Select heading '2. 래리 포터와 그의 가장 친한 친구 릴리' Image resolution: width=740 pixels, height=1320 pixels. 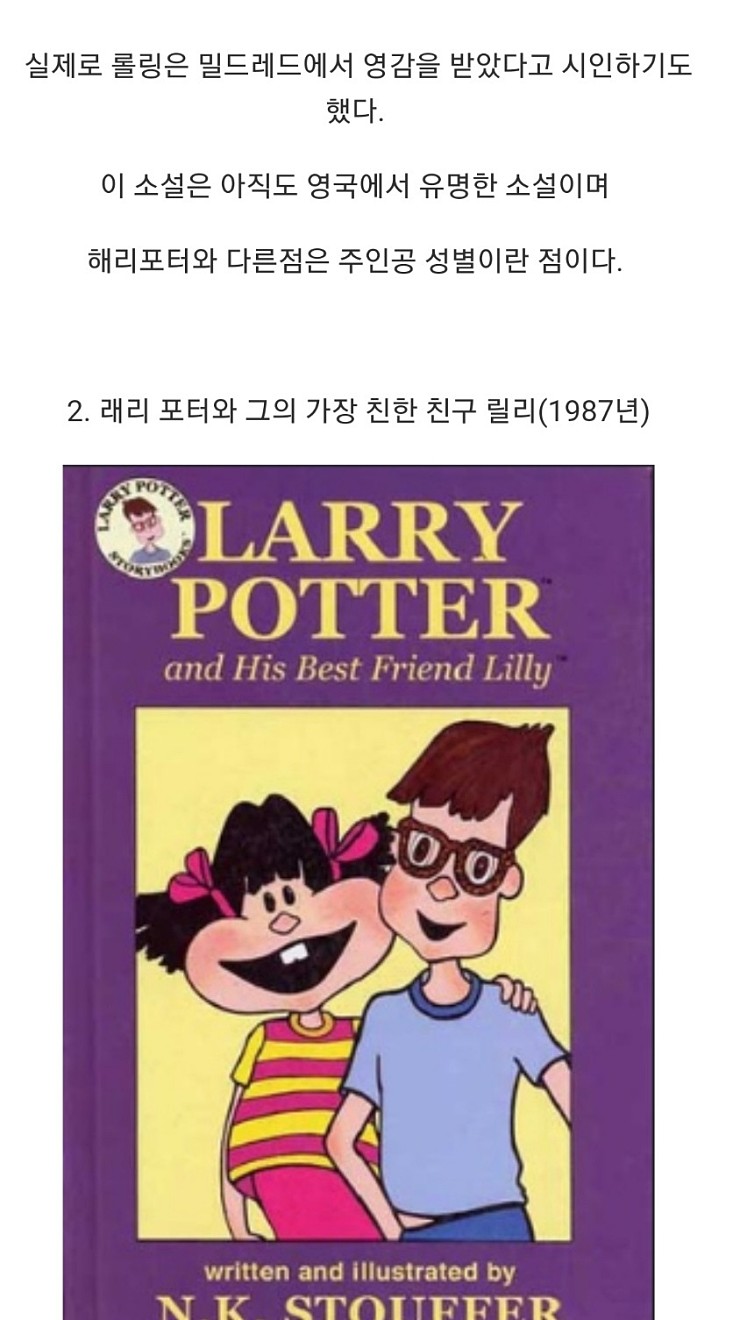(x=359, y=410)
